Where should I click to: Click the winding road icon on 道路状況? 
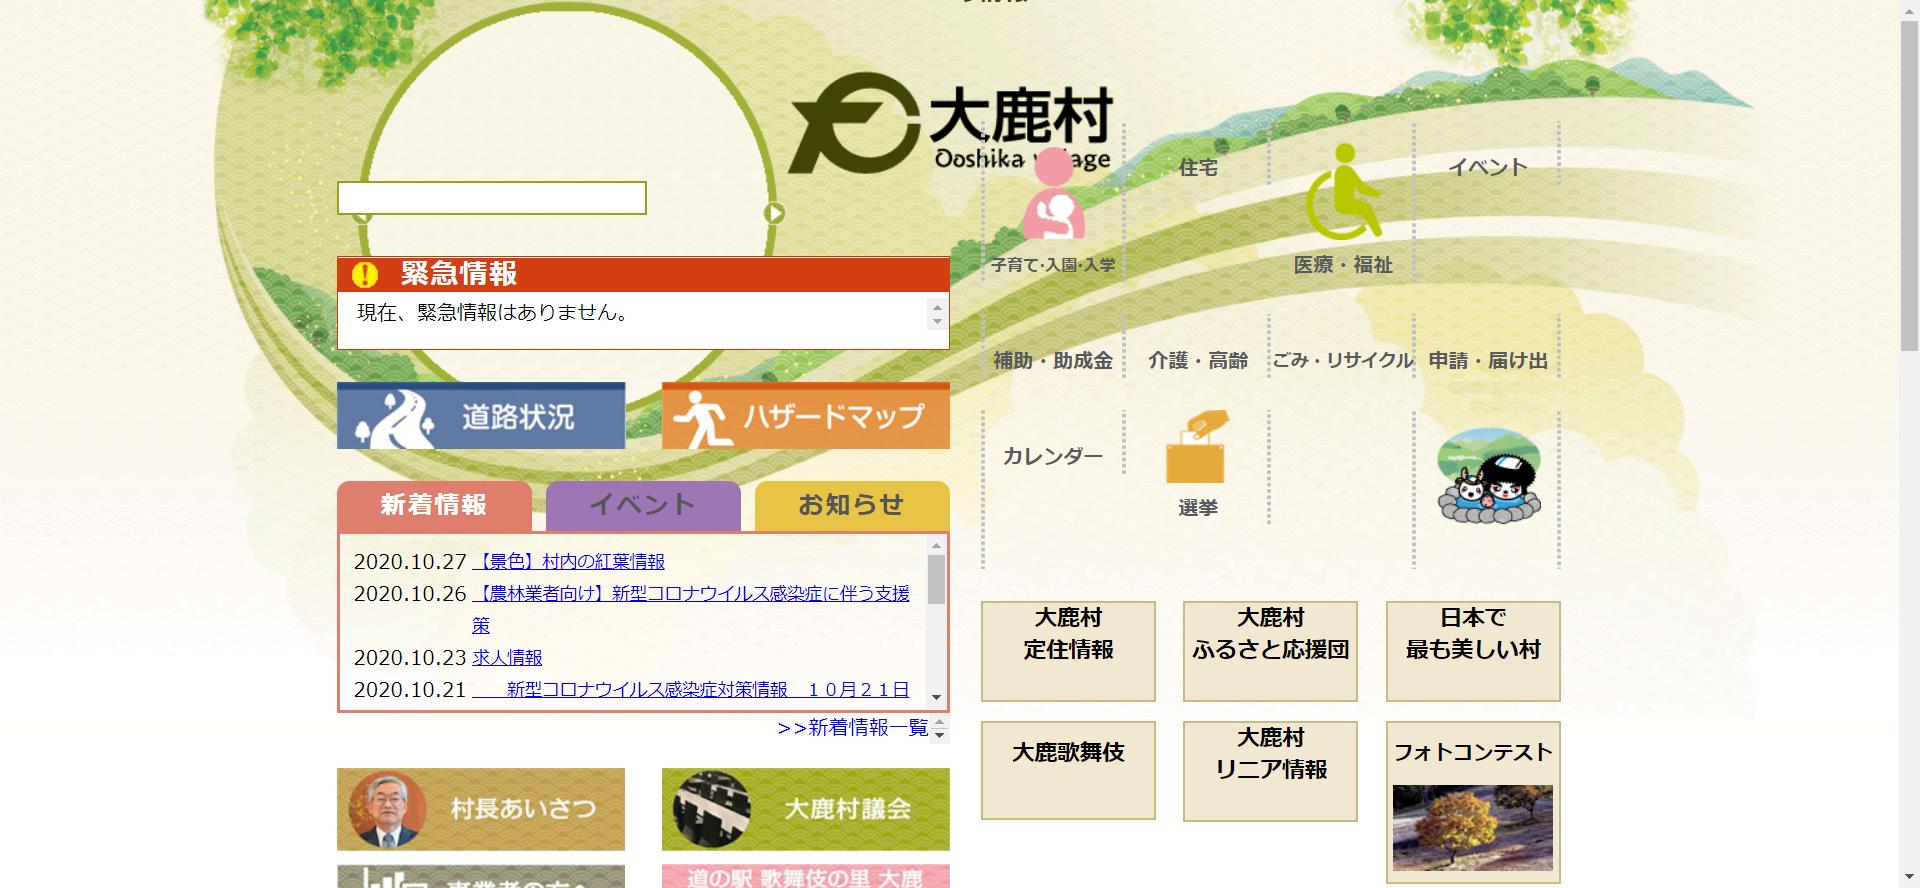tap(395, 418)
